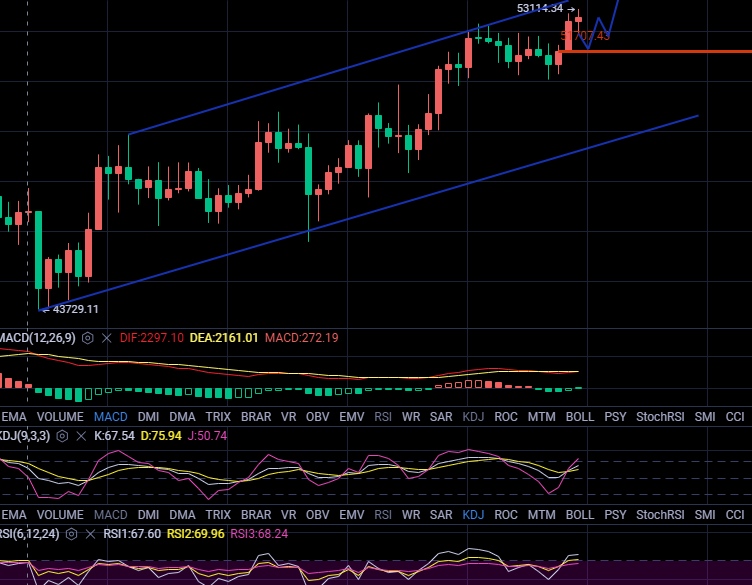Click the yellow D:75.94 value label
The image size is (752, 585).
(x=161, y=436)
